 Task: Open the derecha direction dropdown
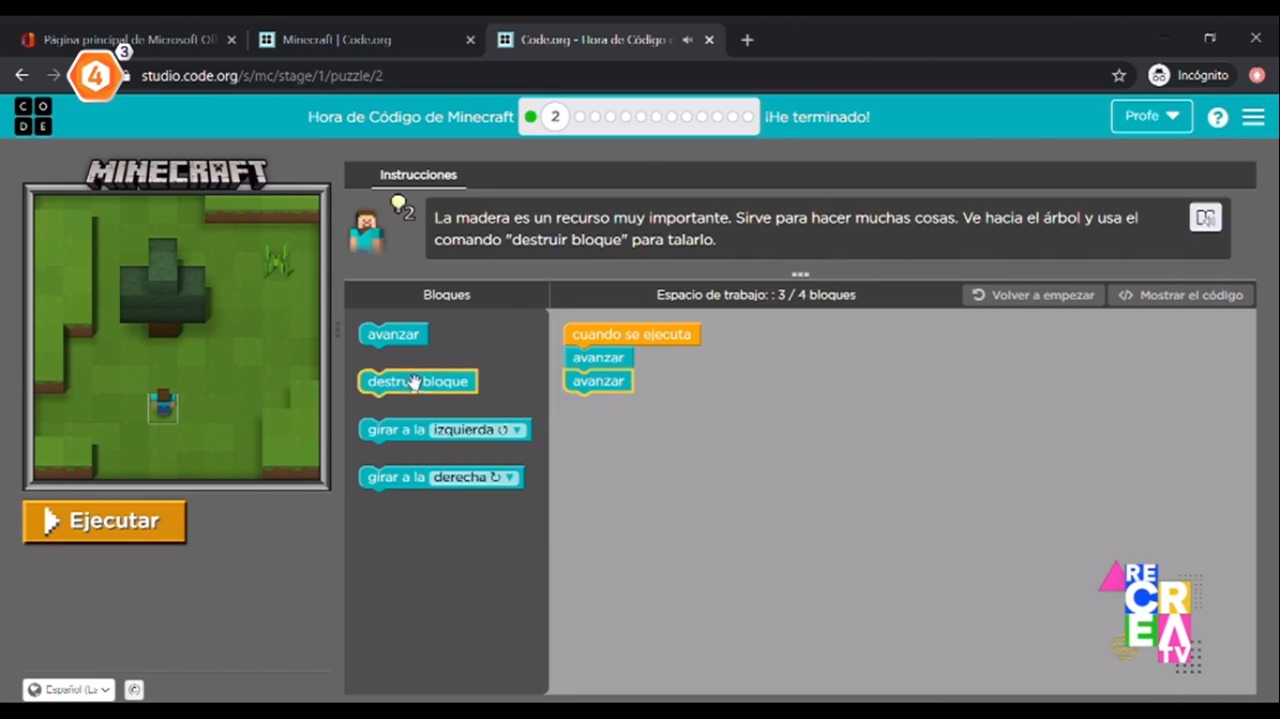[510, 477]
